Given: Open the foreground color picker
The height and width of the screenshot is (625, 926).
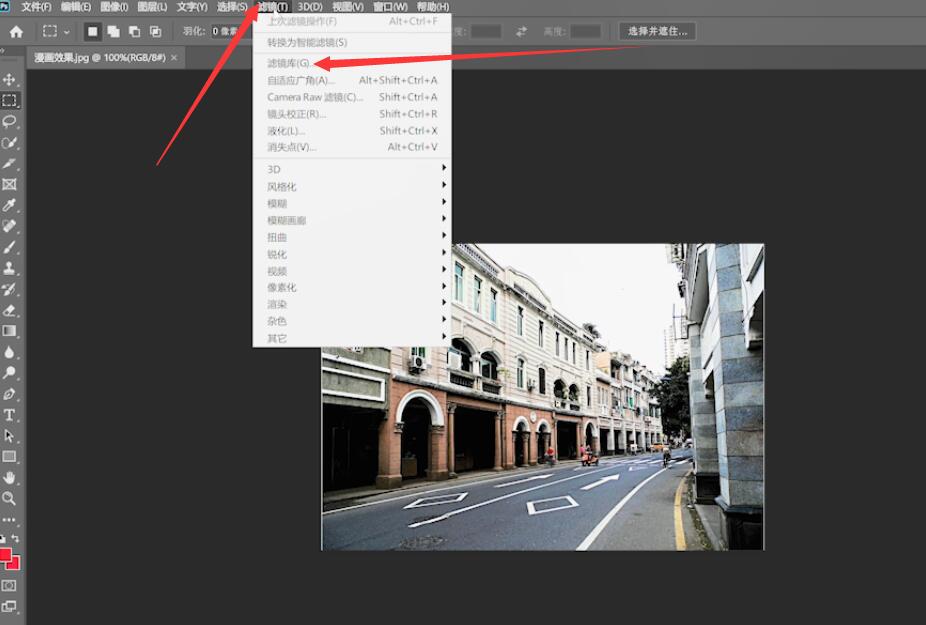Looking at the screenshot, I should click(x=5, y=555).
